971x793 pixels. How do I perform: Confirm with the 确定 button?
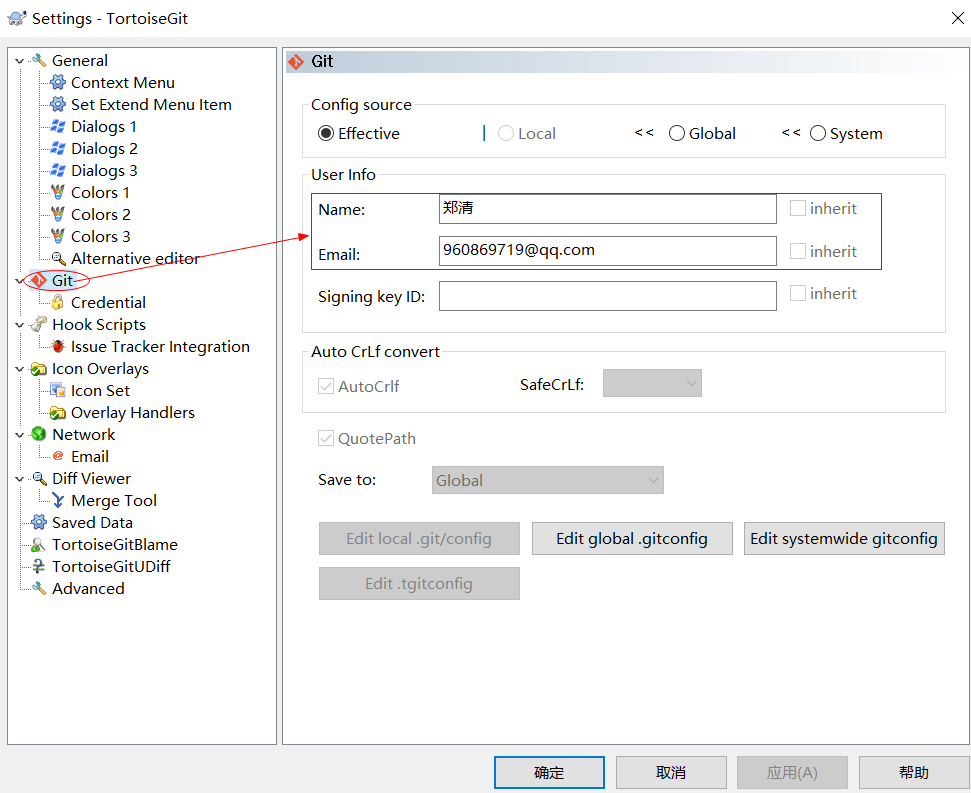coord(549,773)
